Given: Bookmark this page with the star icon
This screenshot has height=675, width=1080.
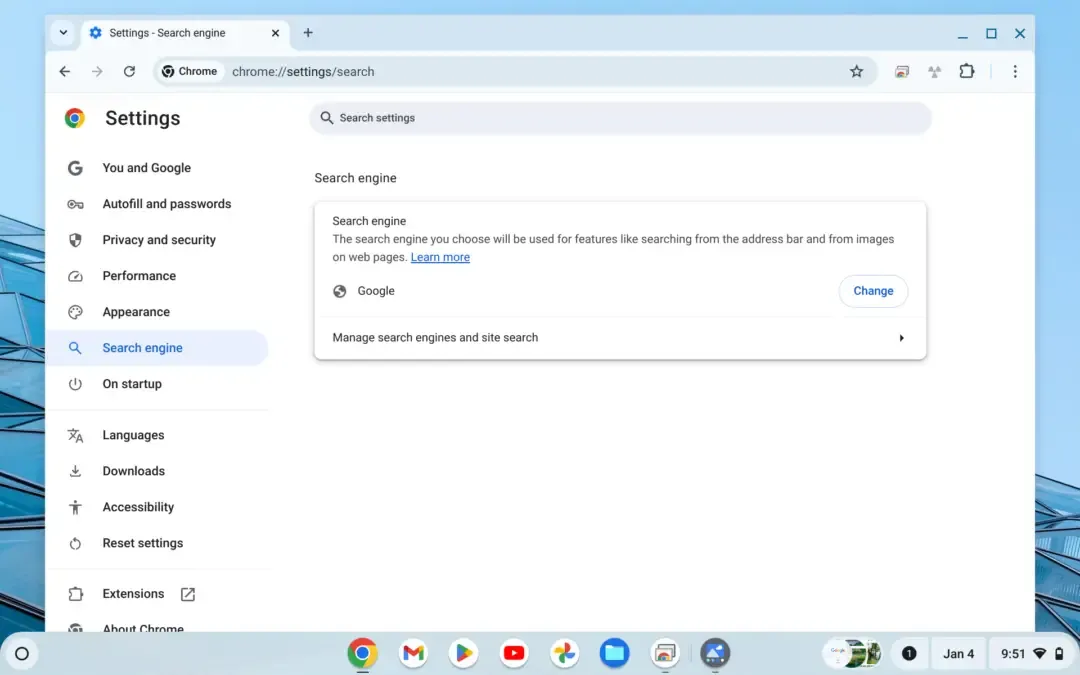Looking at the screenshot, I should point(856,72).
